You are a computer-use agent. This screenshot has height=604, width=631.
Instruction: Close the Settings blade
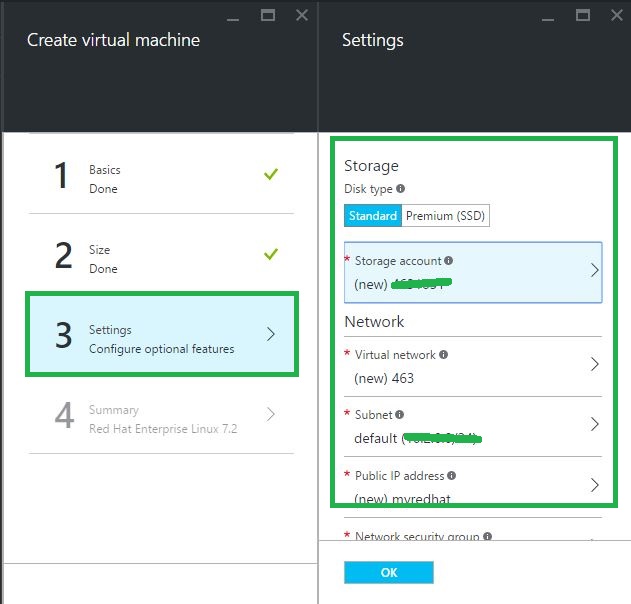(616, 15)
